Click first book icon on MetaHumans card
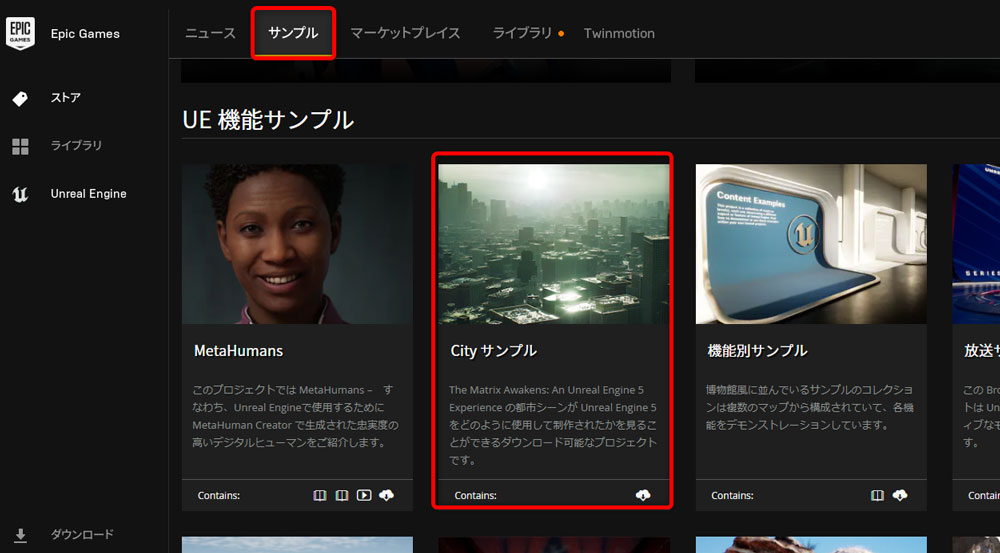Screen dimensions: 1000x553 [320, 495]
